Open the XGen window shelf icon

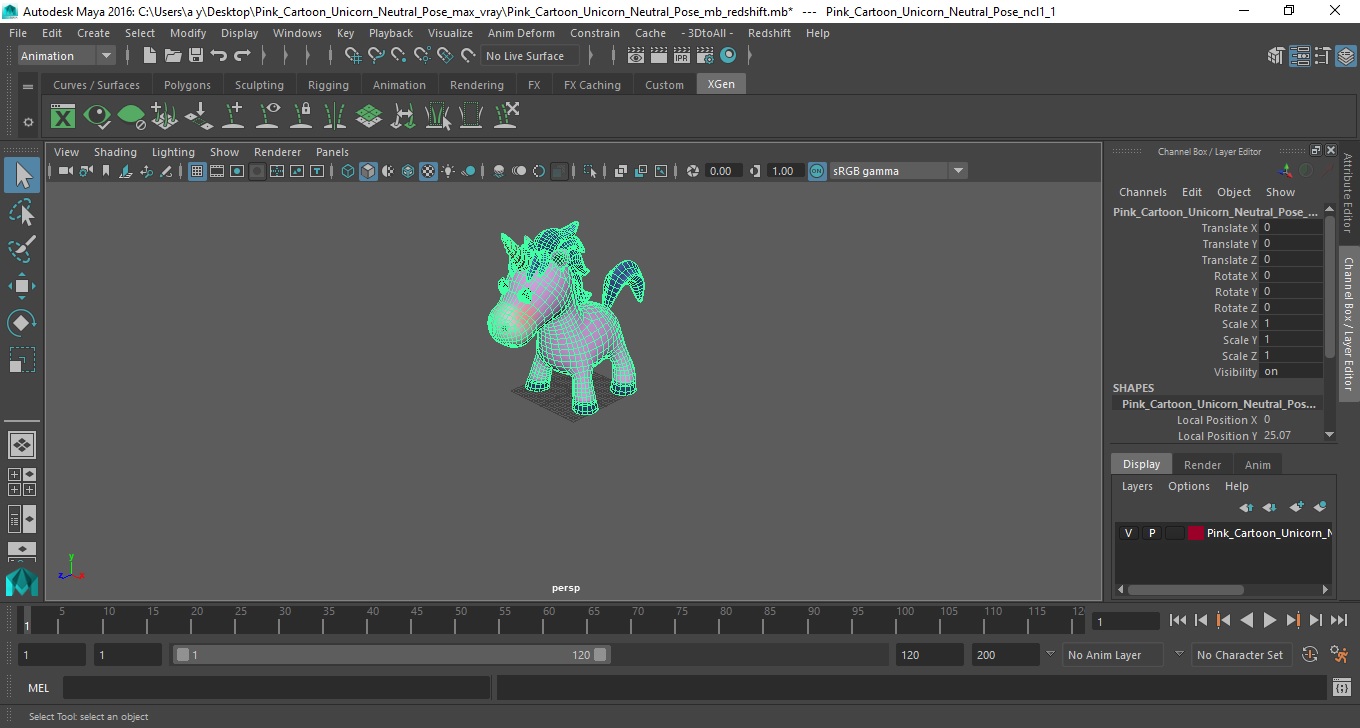pos(63,116)
